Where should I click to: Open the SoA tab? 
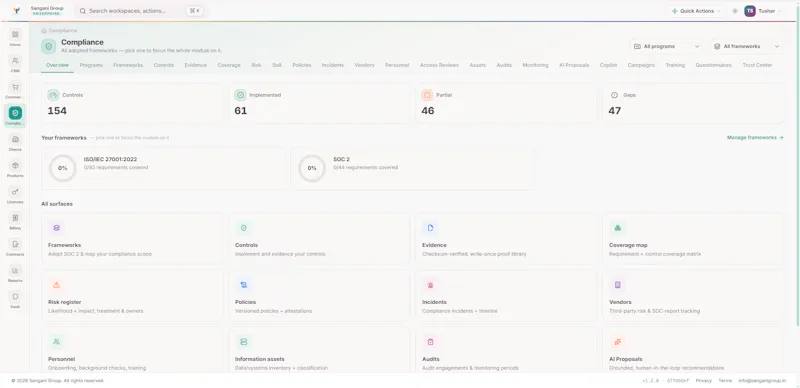tap(277, 65)
